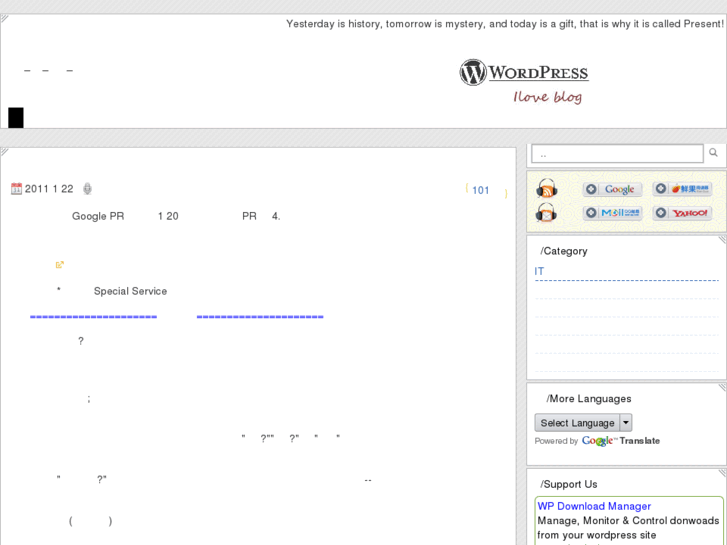Subscribe via the Xianguo reader button
The width and height of the screenshot is (727, 545).
(x=682, y=188)
